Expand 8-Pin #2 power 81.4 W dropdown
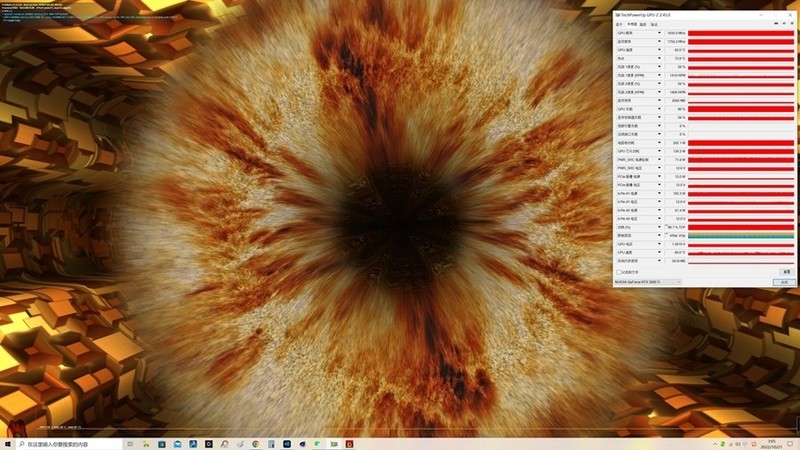The image size is (800, 450). (659, 210)
